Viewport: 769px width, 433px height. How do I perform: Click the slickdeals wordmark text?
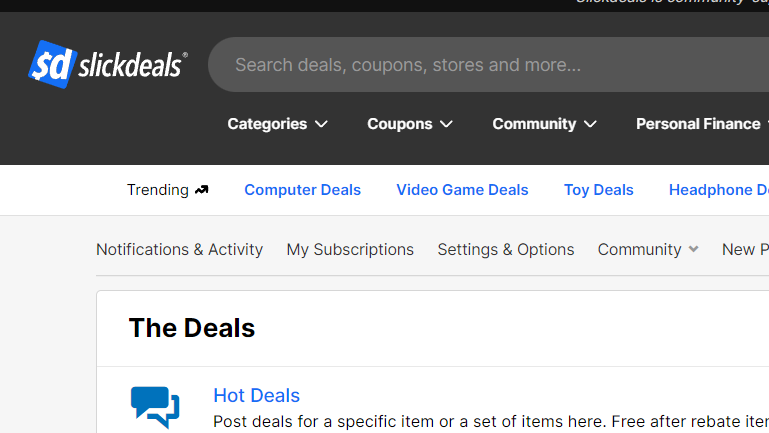133,65
